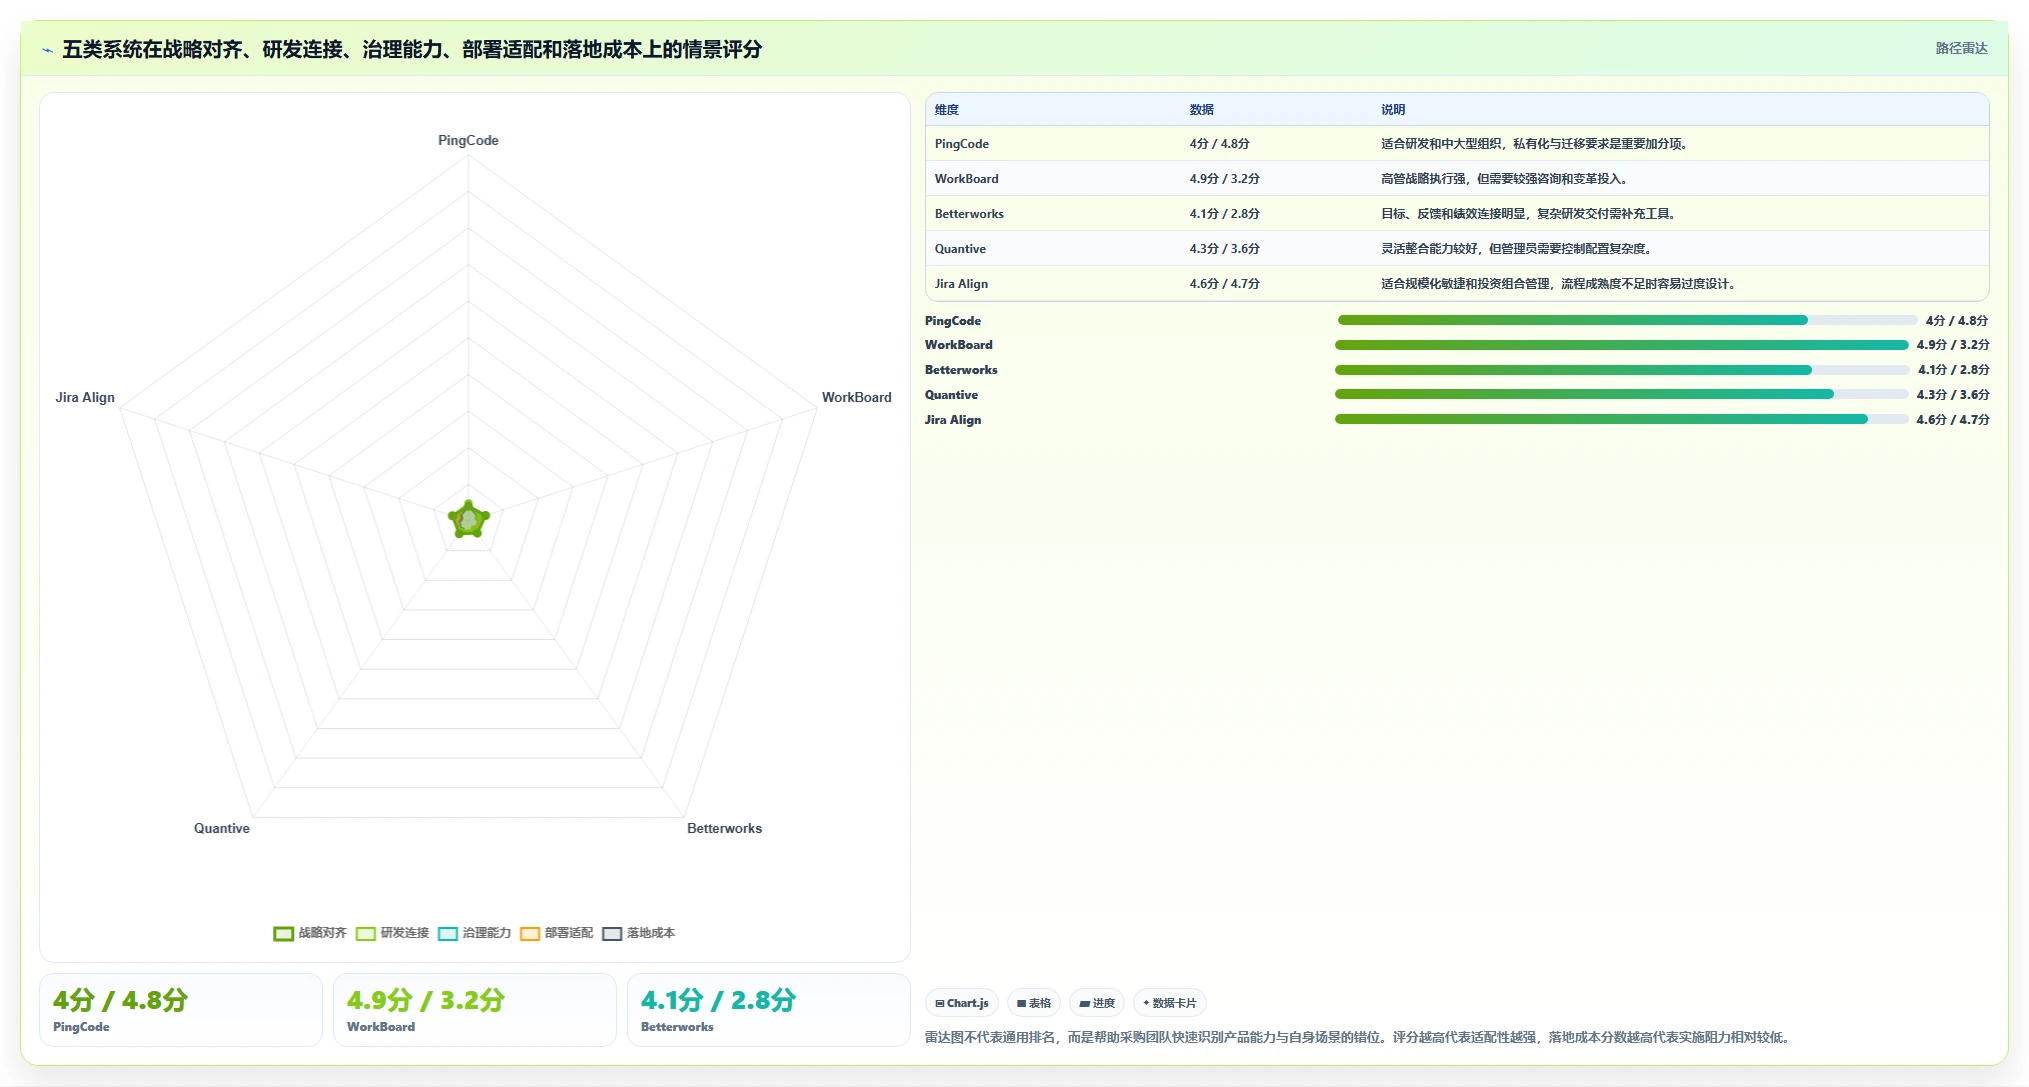Click the Betterworks progress bar

1622,370
